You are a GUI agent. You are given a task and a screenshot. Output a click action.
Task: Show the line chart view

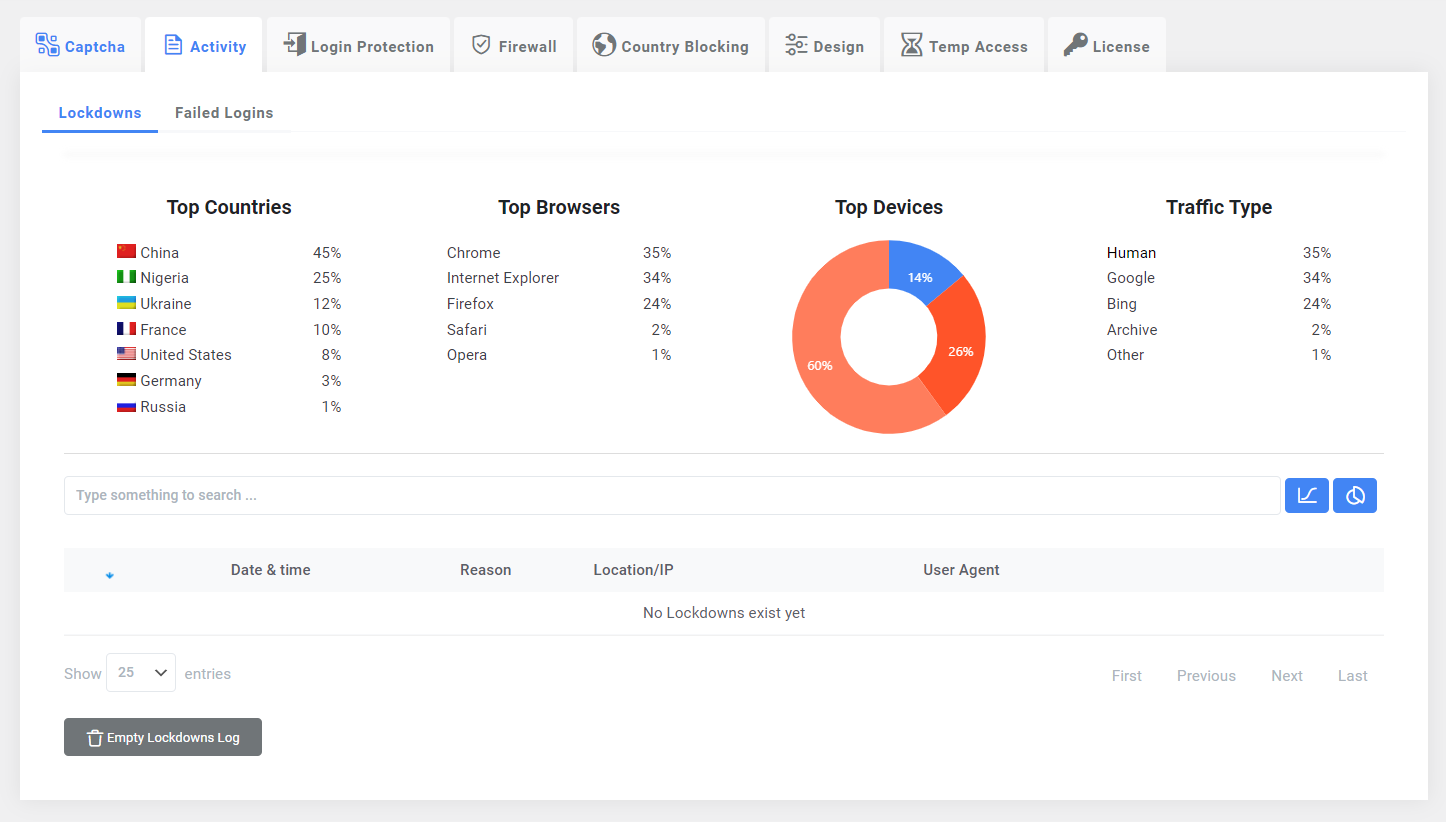(1306, 495)
